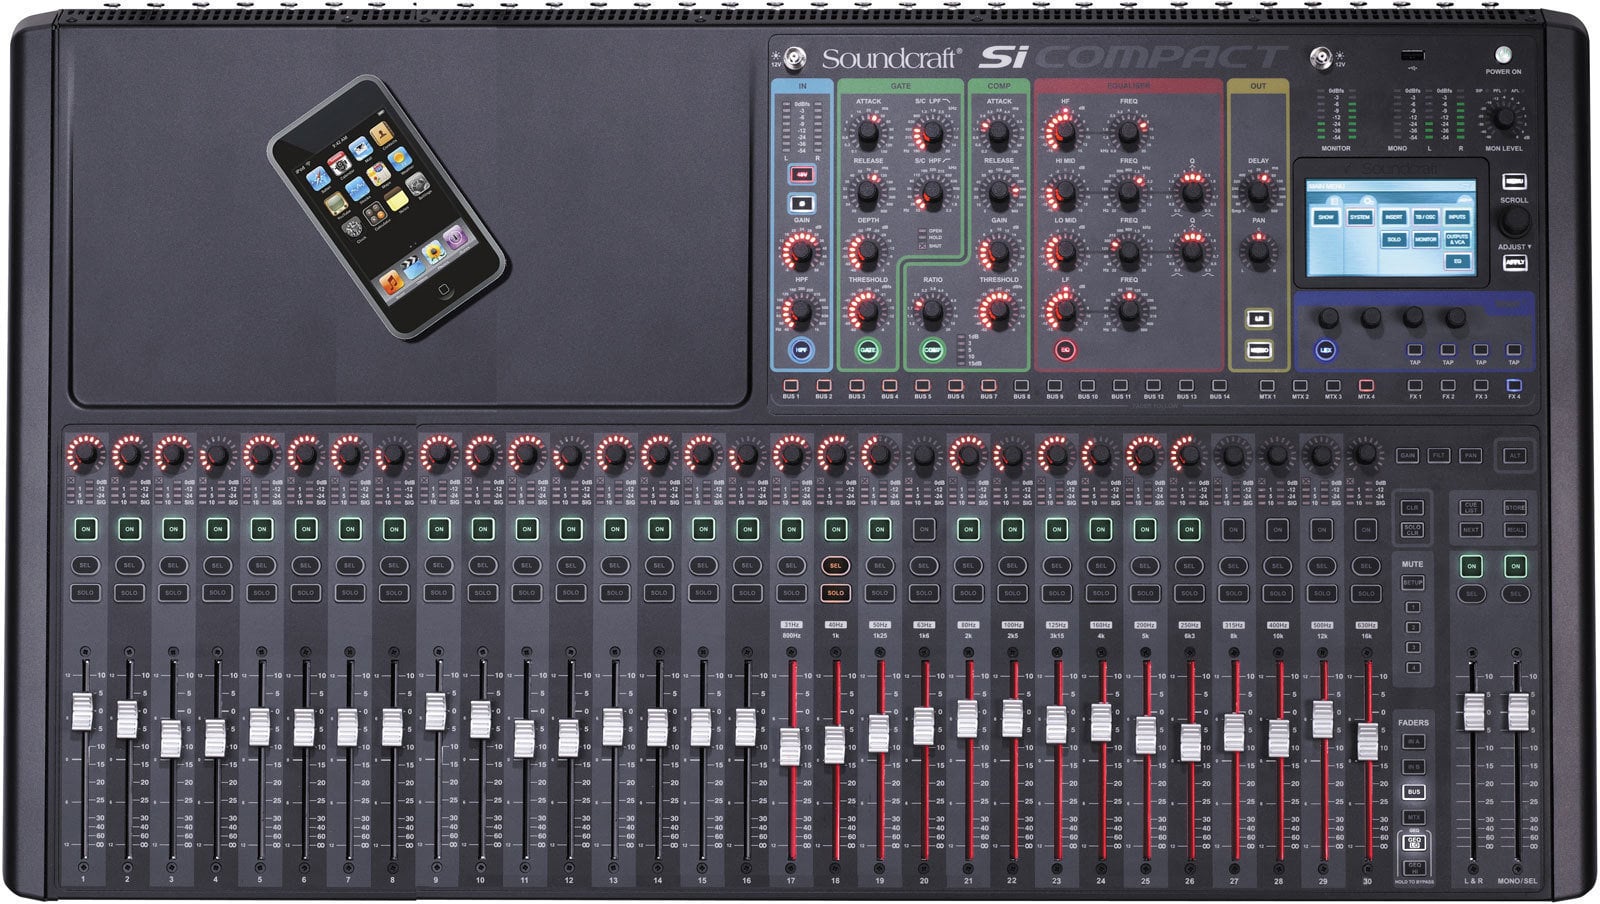Open the EQ entry on the touchscreen menu
Viewport: 1600px width, 904px height.
[1458, 261]
